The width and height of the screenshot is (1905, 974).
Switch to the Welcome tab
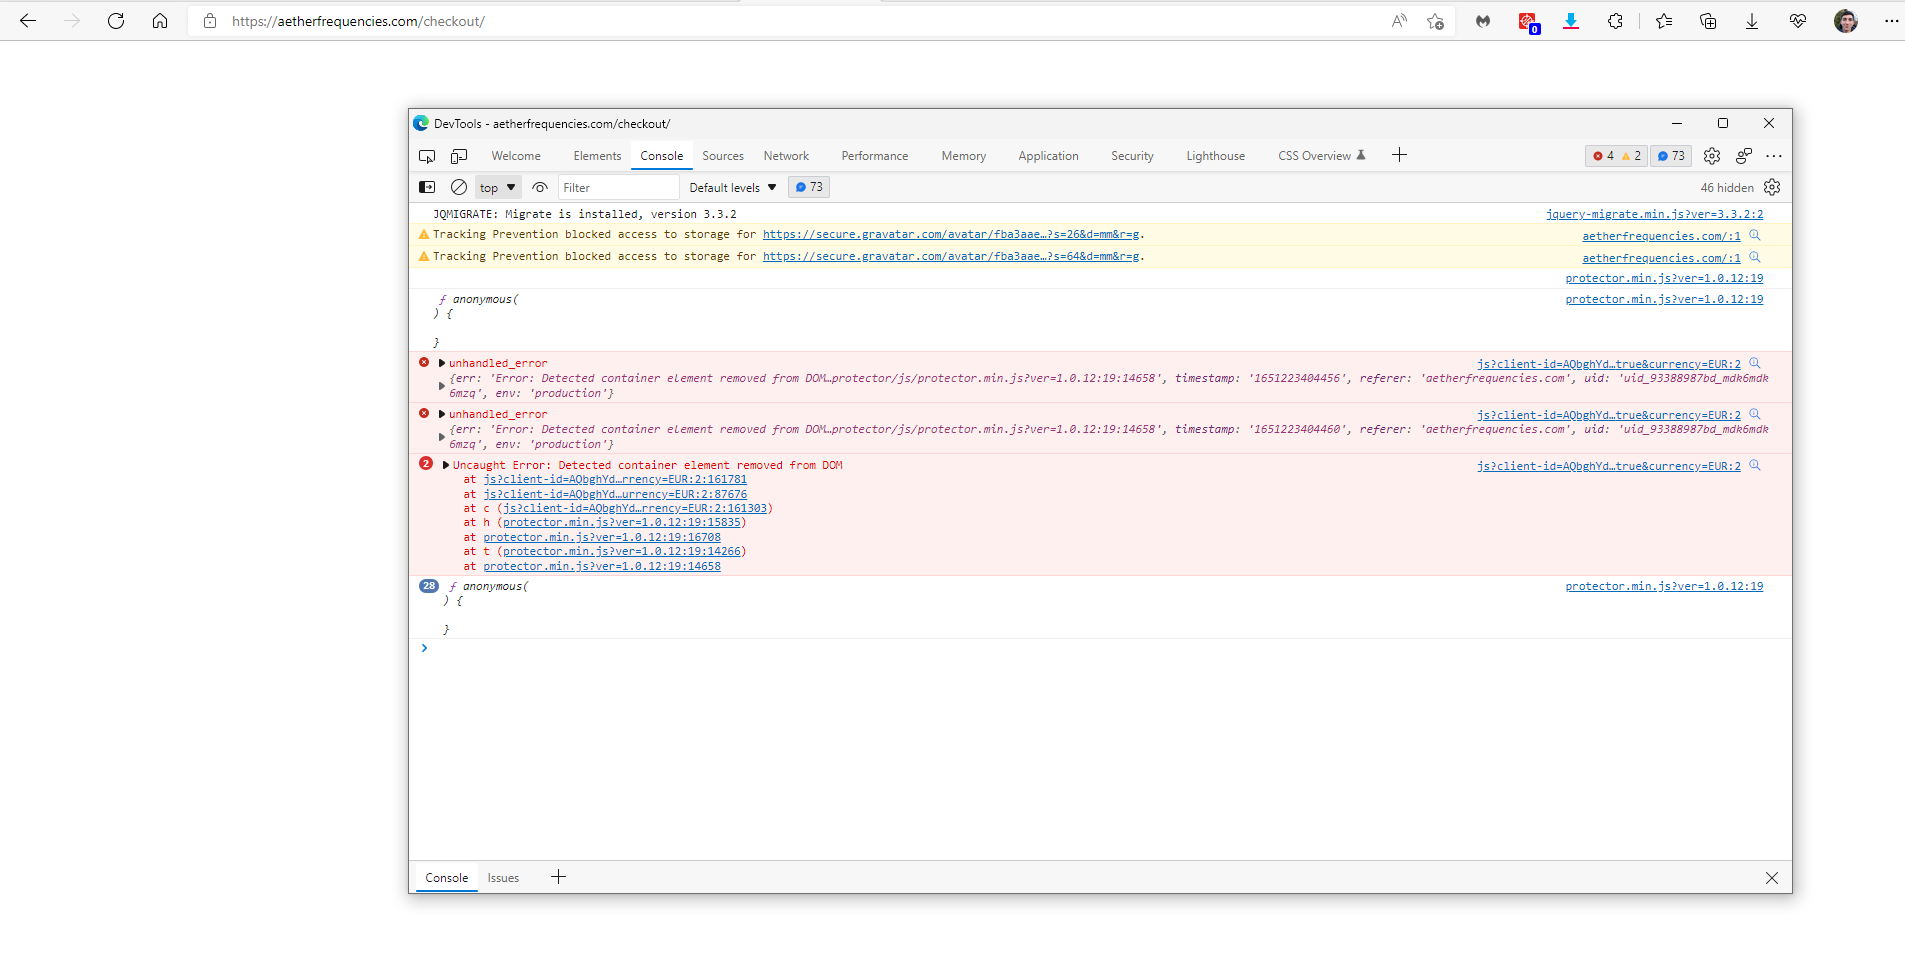pos(516,156)
